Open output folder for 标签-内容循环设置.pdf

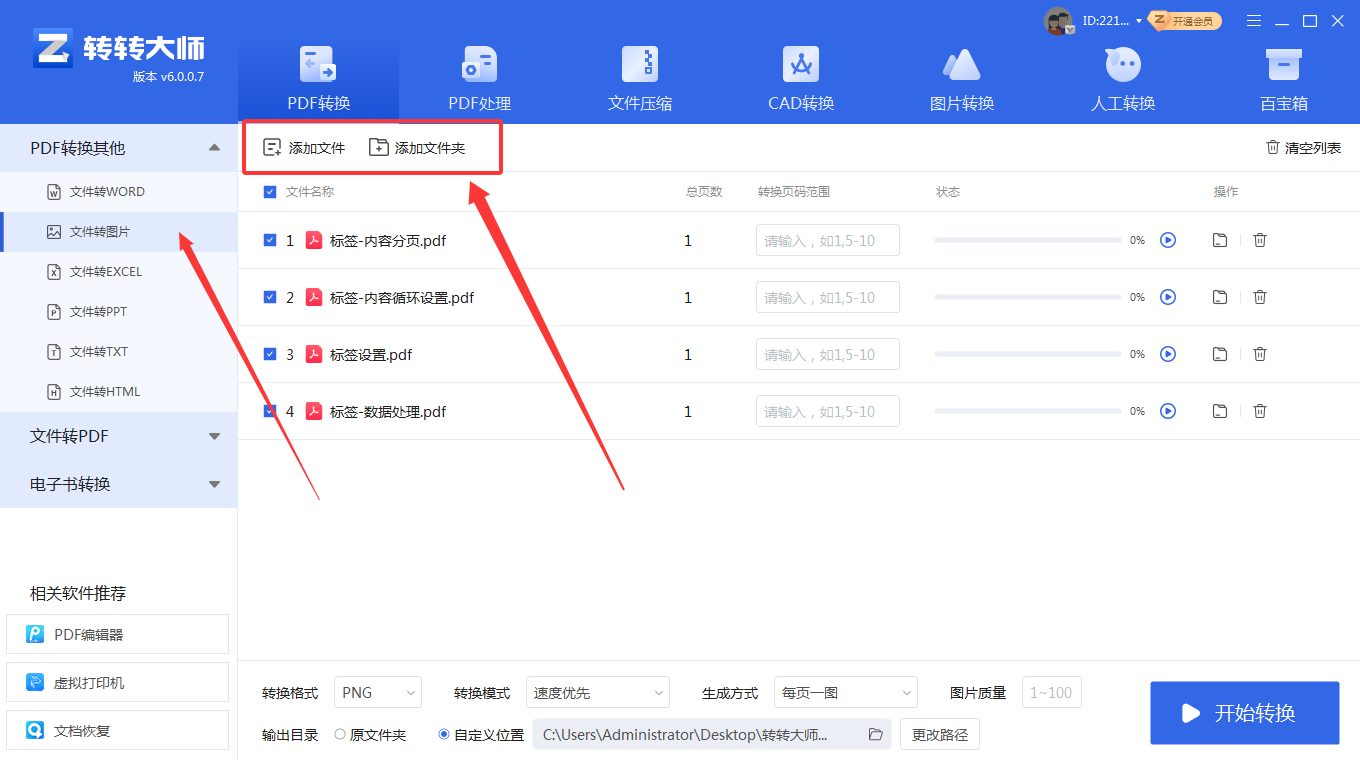coord(1220,297)
